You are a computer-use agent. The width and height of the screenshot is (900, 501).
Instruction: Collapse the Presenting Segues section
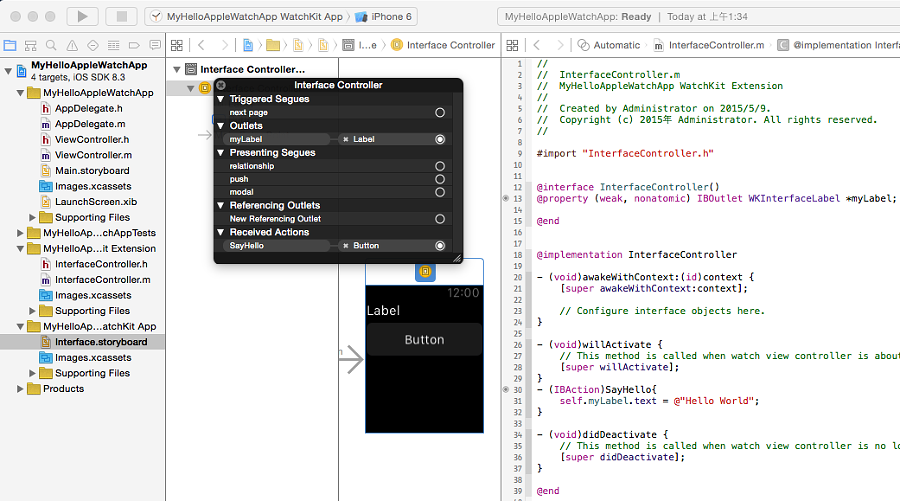click(220, 153)
